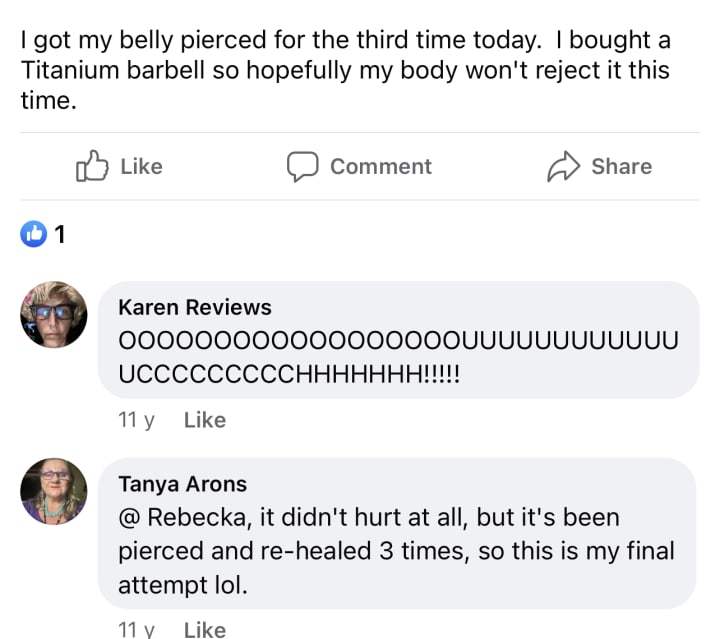
Task: Open the Karen Reviews name link
Action: [x=194, y=307]
